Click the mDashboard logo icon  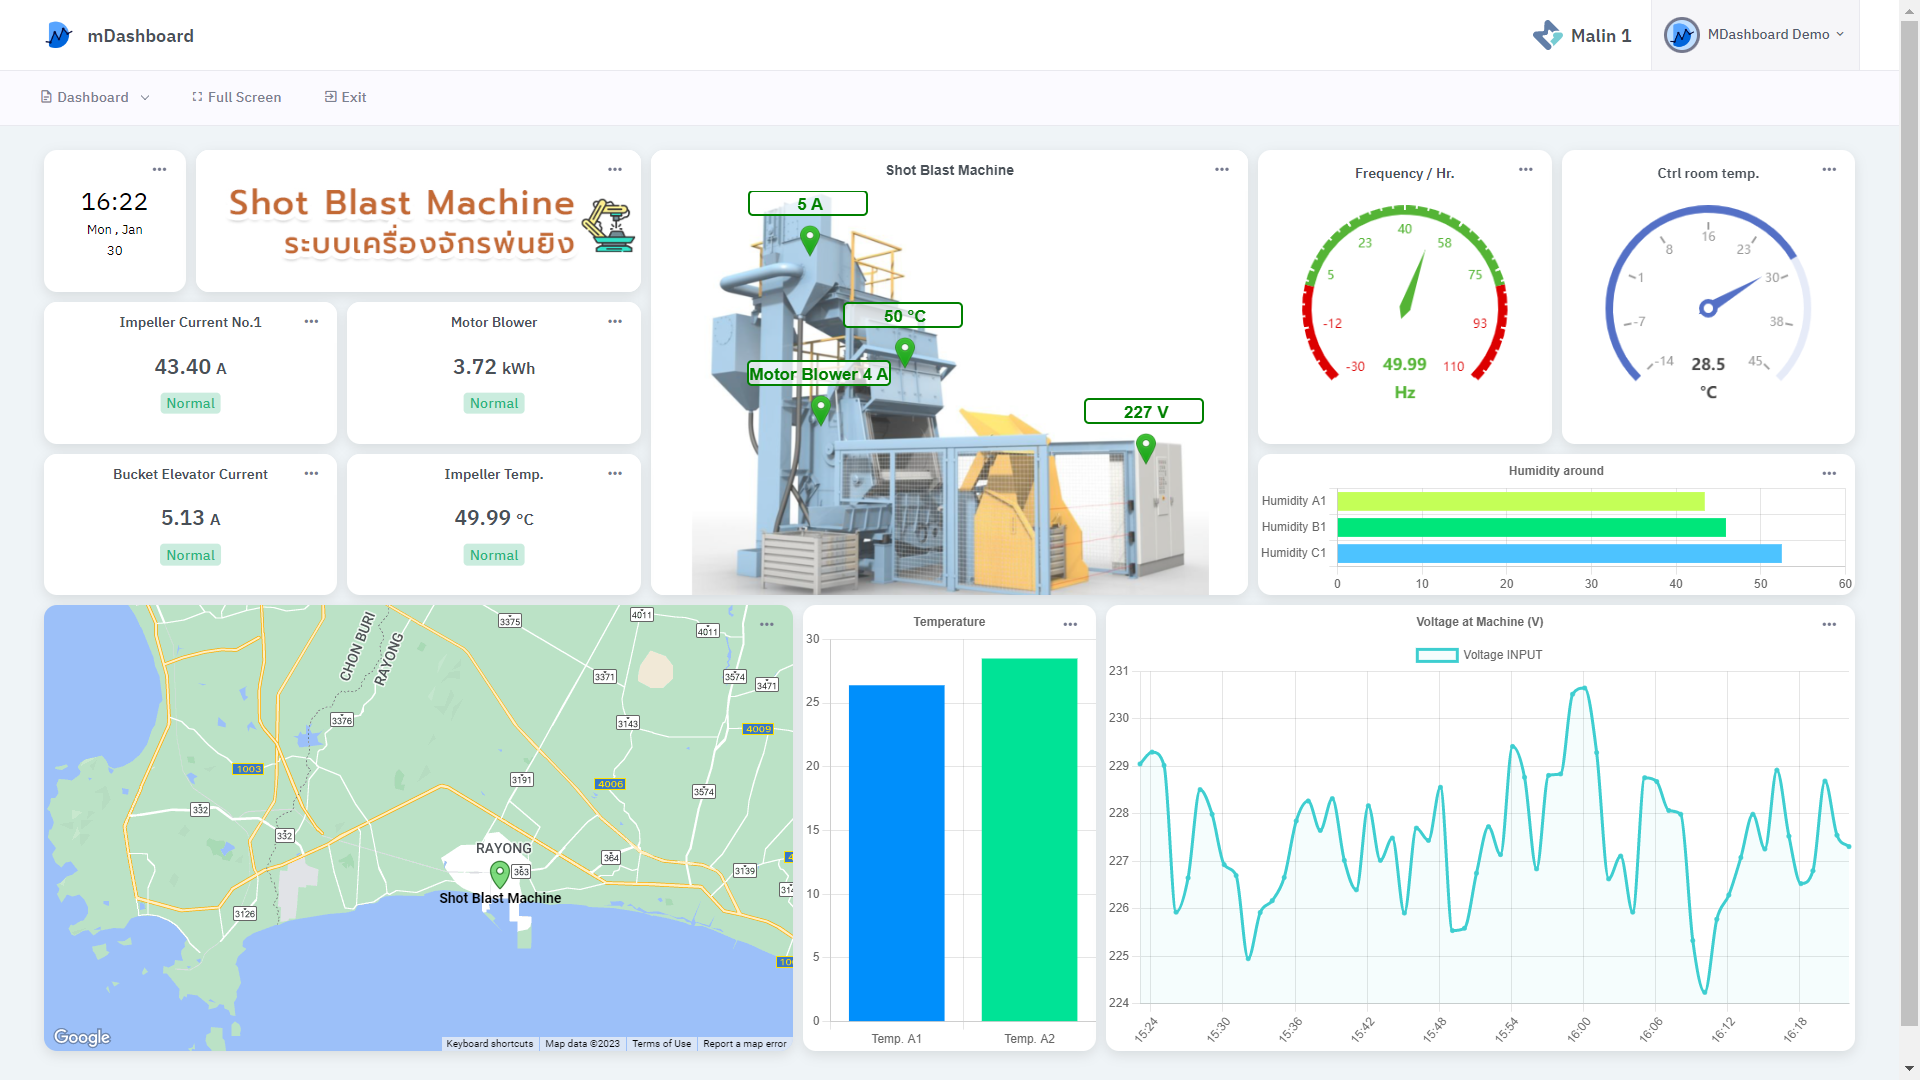59,35
